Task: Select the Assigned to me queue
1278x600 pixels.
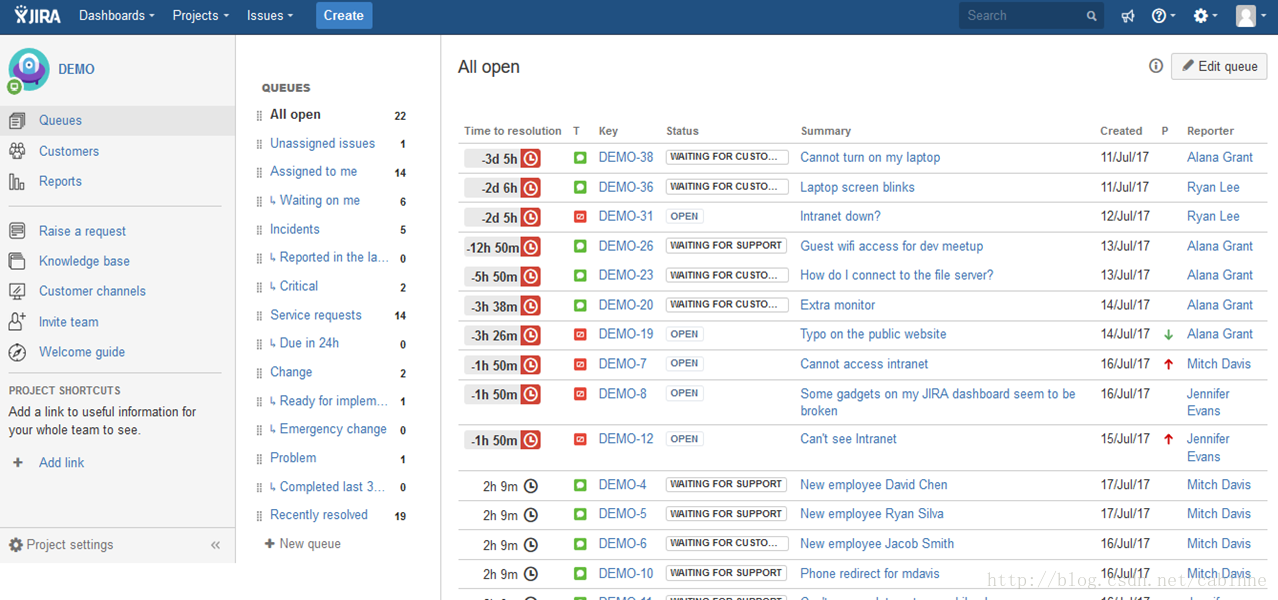Action: pos(313,172)
